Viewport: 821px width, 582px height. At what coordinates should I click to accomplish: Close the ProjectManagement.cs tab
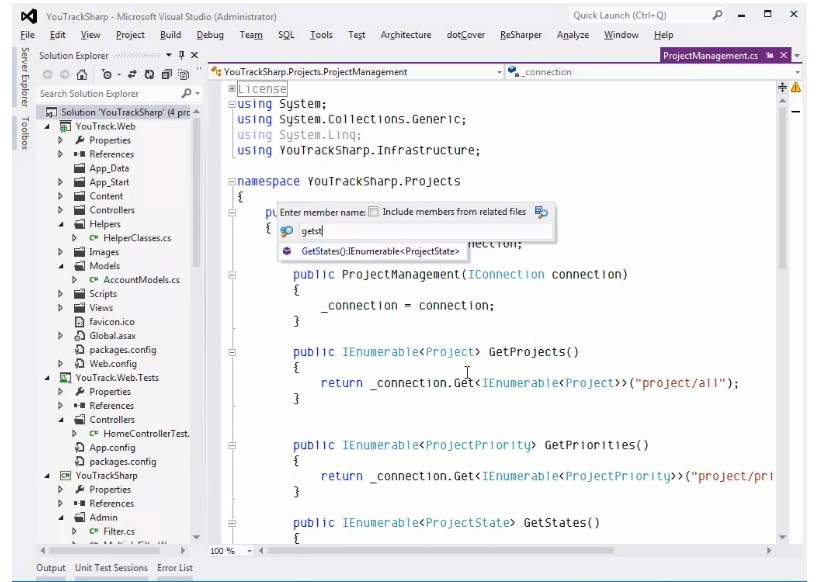784,55
